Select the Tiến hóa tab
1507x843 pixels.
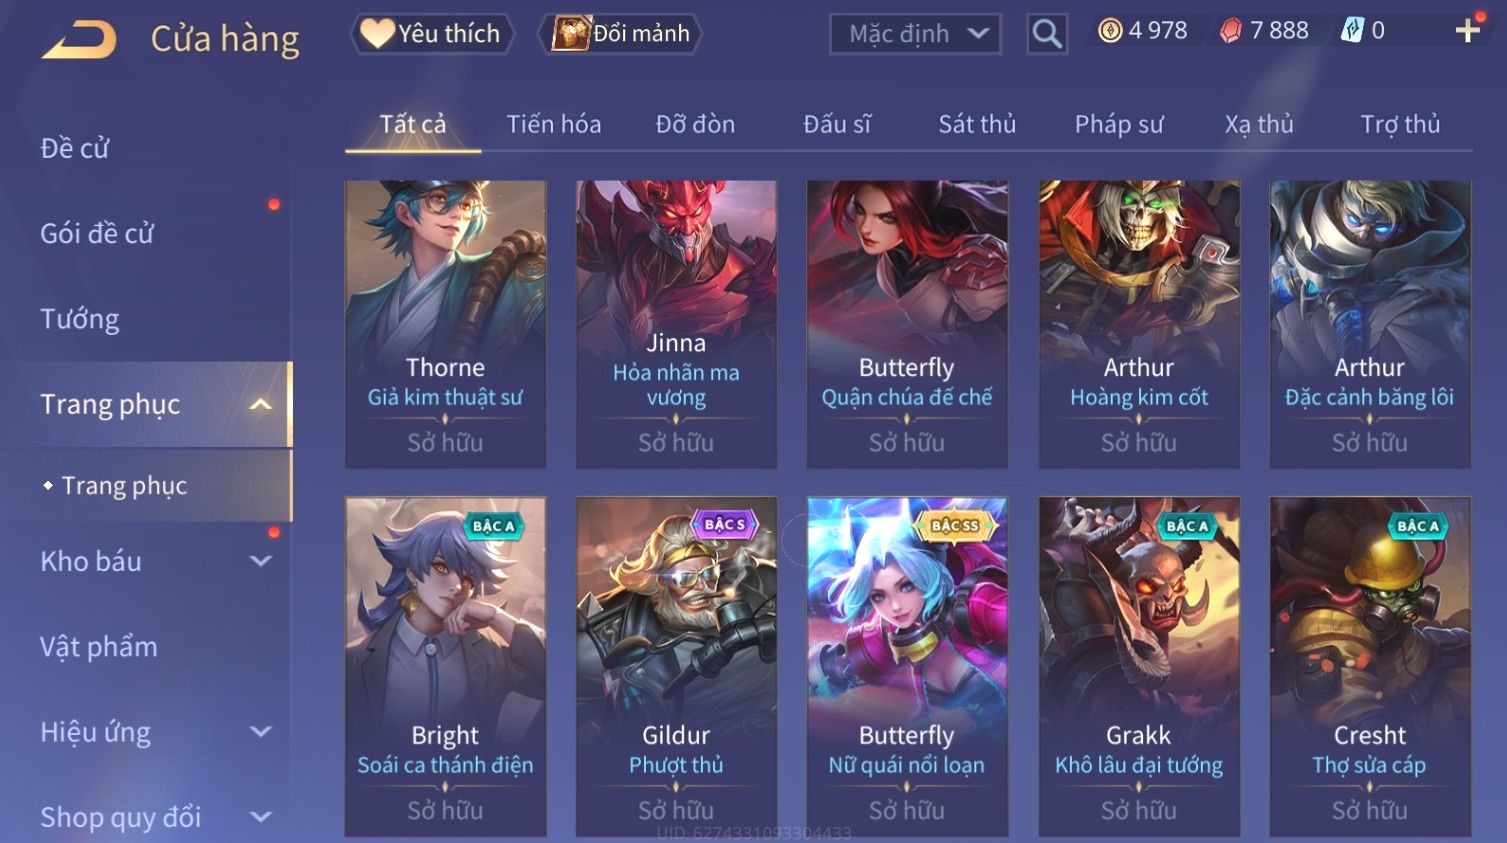click(553, 124)
